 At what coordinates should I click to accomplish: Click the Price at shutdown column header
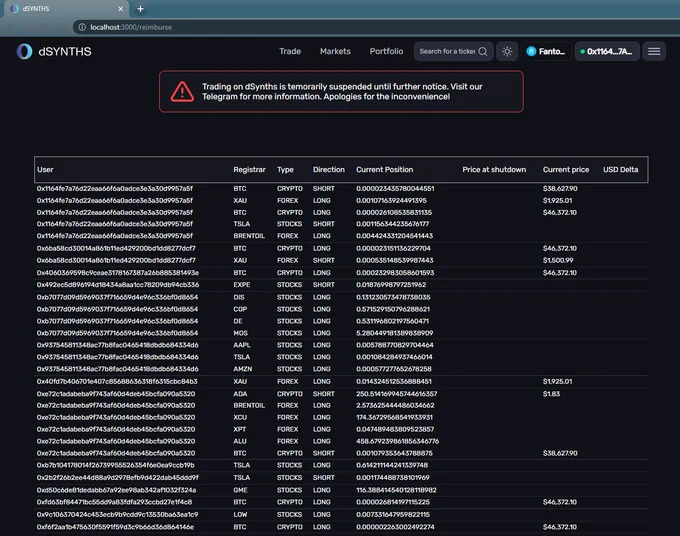(x=494, y=170)
